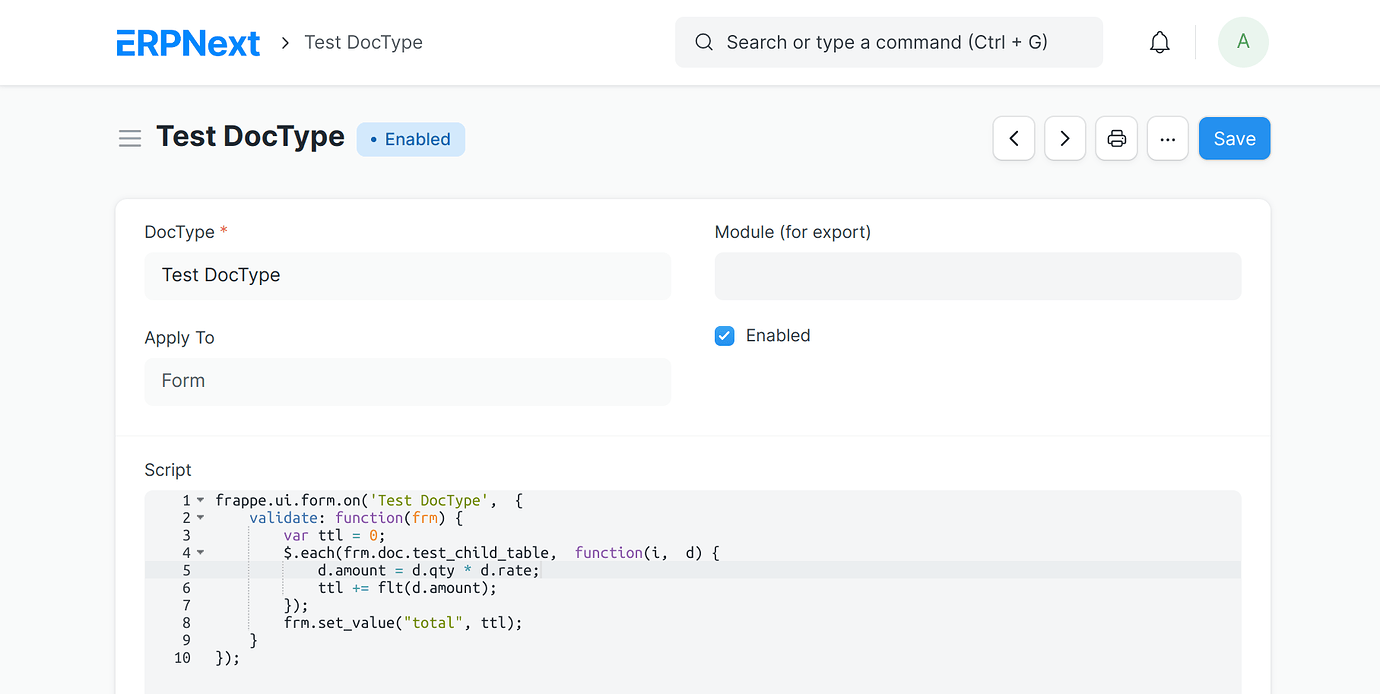Image resolution: width=1380 pixels, height=694 pixels.
Task: Click the search magnifier icon
Action: [703, 42]
